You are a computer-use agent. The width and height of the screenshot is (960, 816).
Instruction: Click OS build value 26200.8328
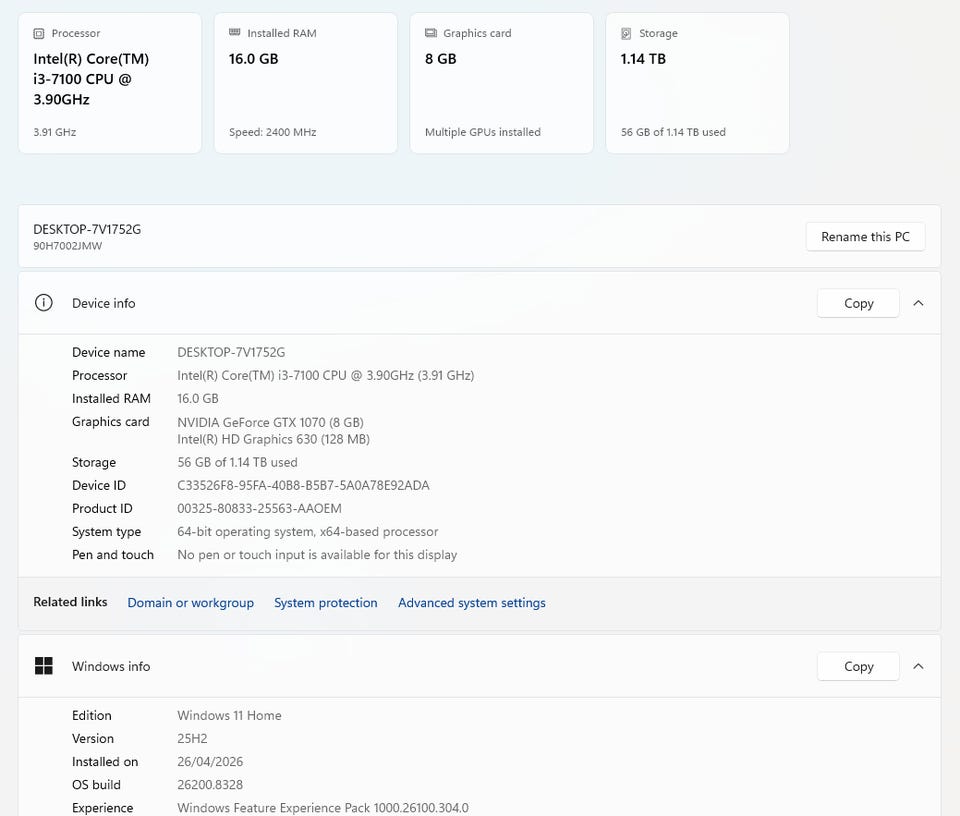coord(210,785)
